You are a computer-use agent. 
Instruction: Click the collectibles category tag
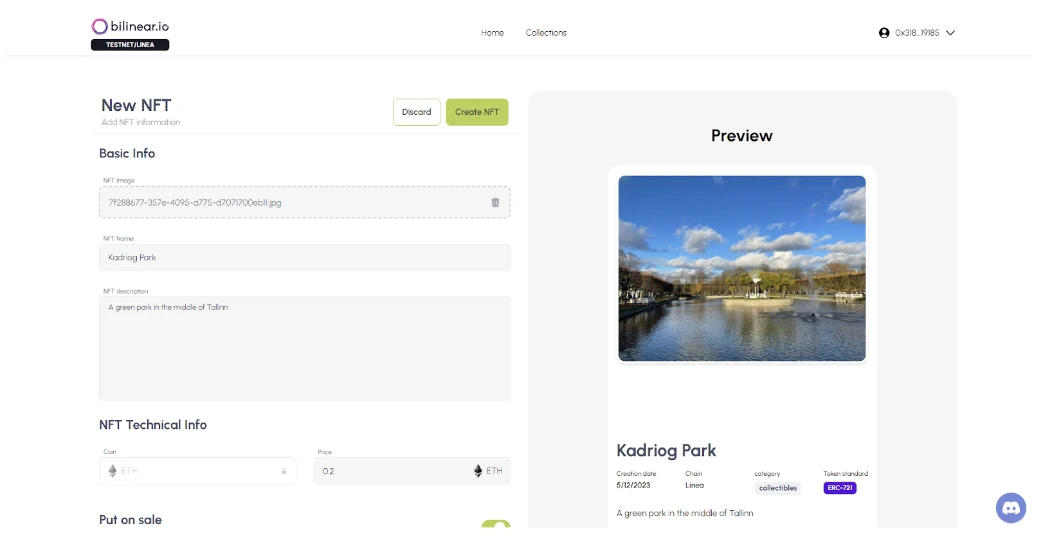point(778,488)
